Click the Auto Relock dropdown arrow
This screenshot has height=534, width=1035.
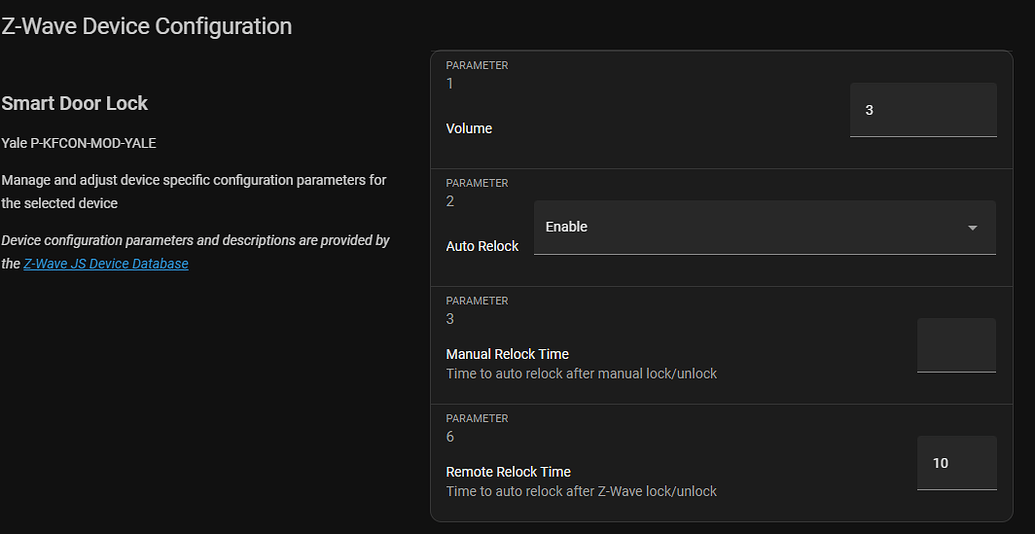click(972, 228)
